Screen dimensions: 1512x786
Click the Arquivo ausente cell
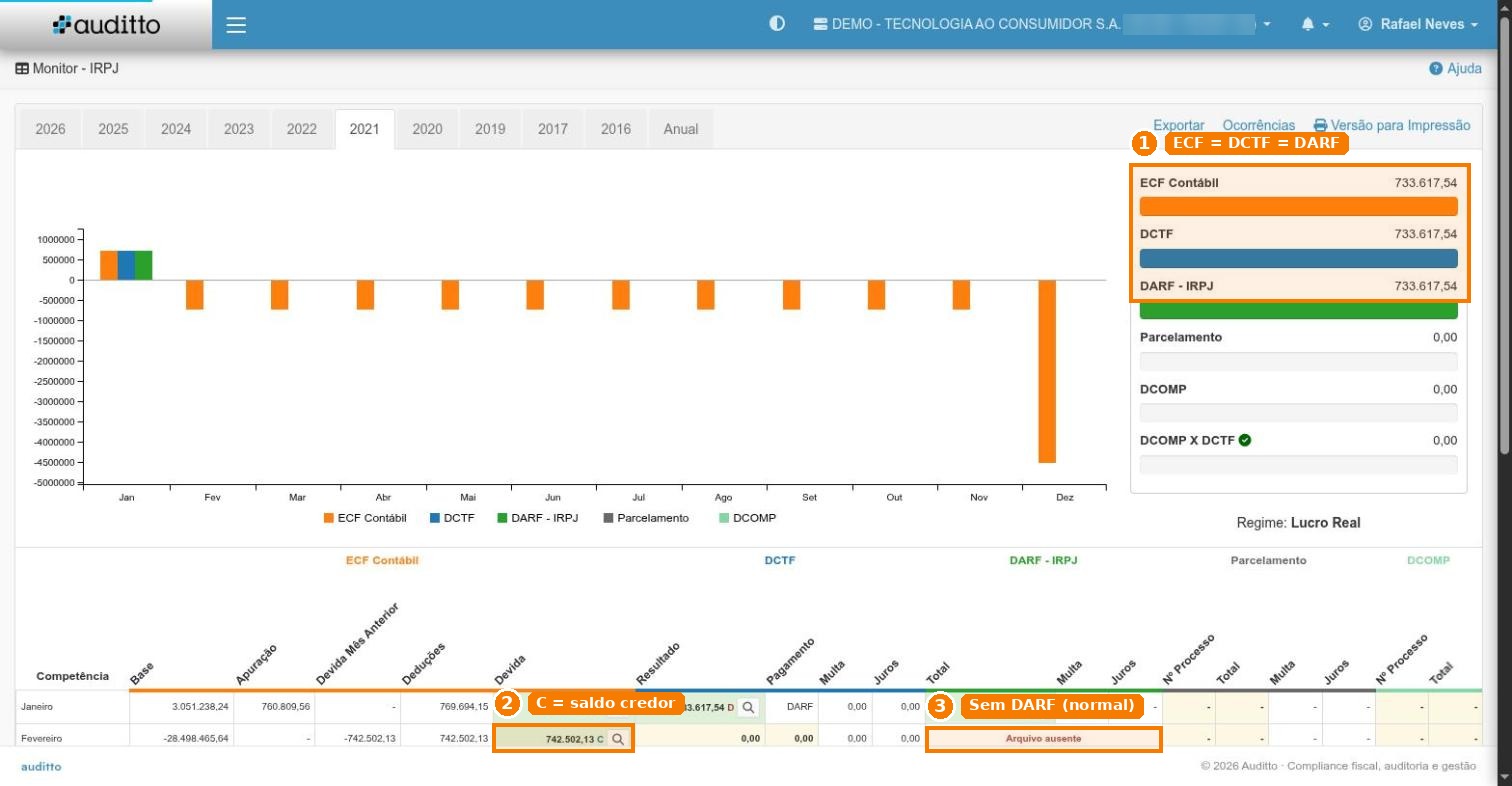pos(1043,739)
